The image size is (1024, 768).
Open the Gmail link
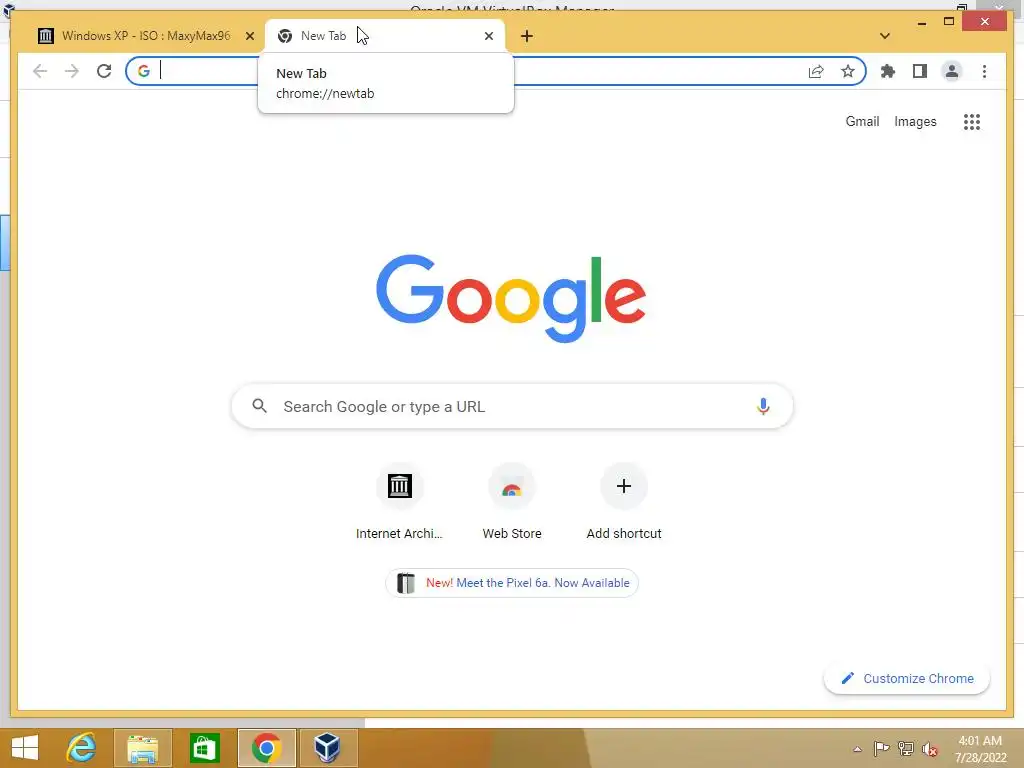862,121
